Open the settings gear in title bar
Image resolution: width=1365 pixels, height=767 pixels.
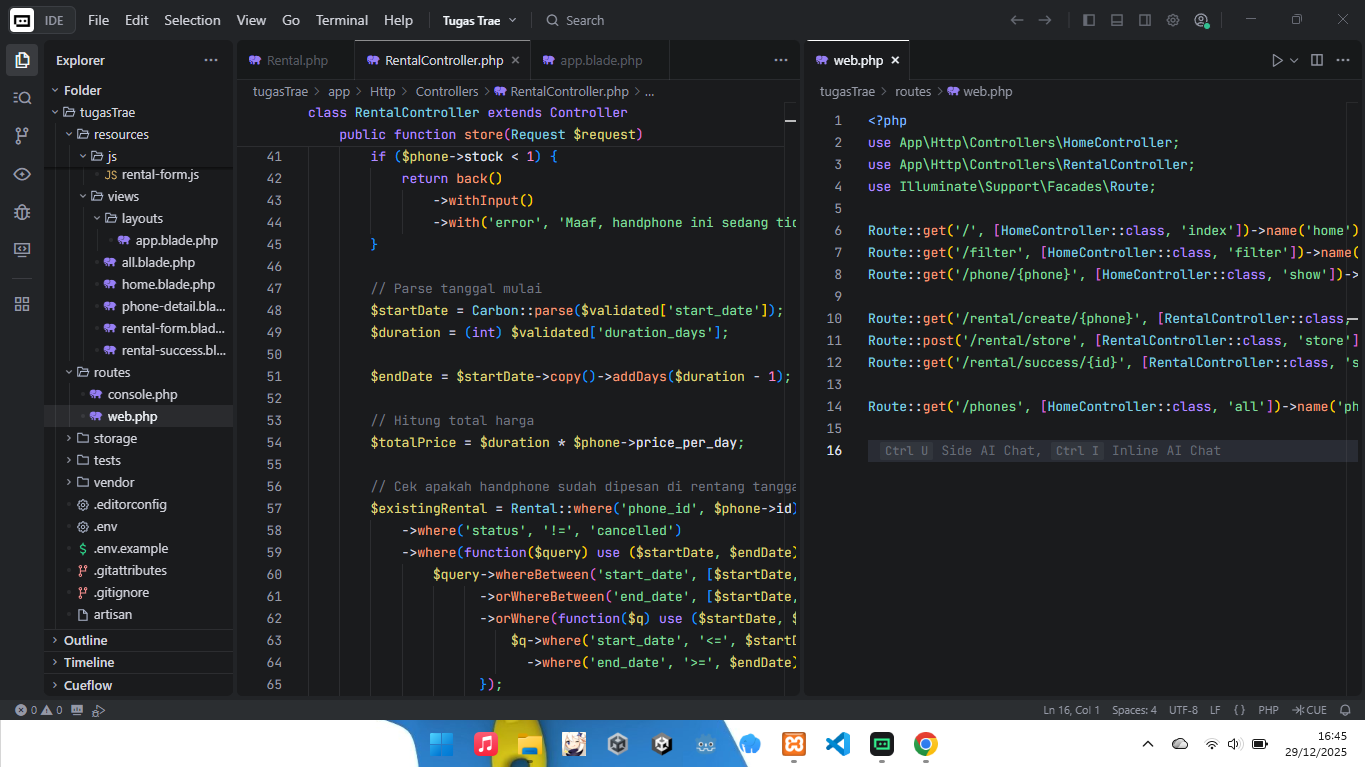point(1173,20)
